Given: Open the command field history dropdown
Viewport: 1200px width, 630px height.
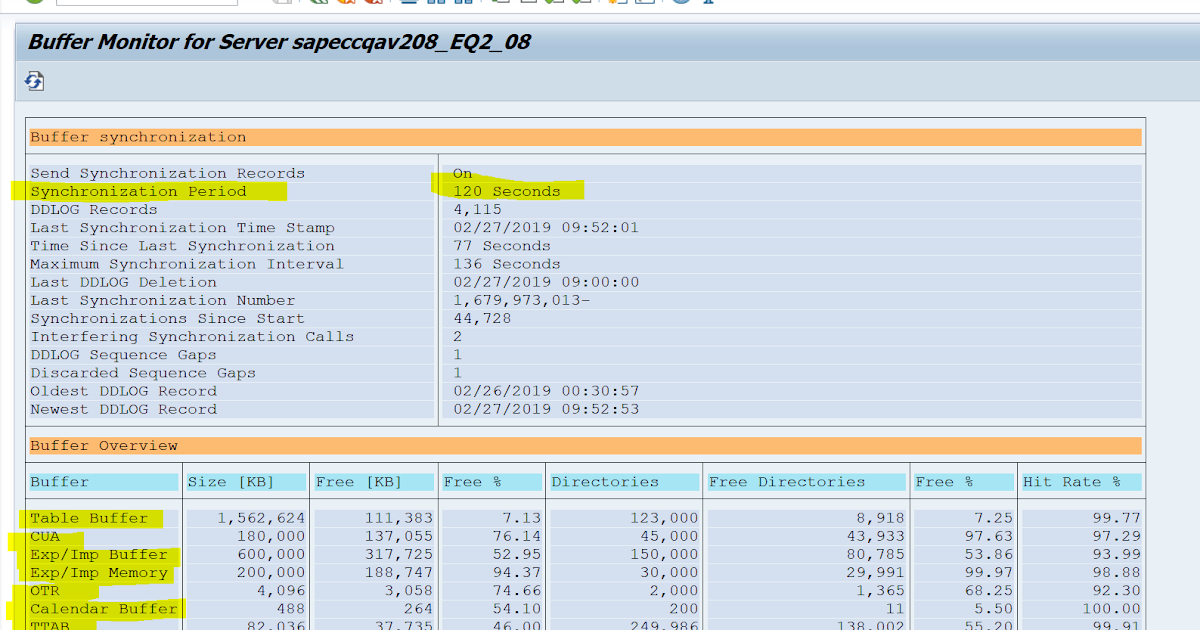Looking at the screenshot, I should pos(232,4).
